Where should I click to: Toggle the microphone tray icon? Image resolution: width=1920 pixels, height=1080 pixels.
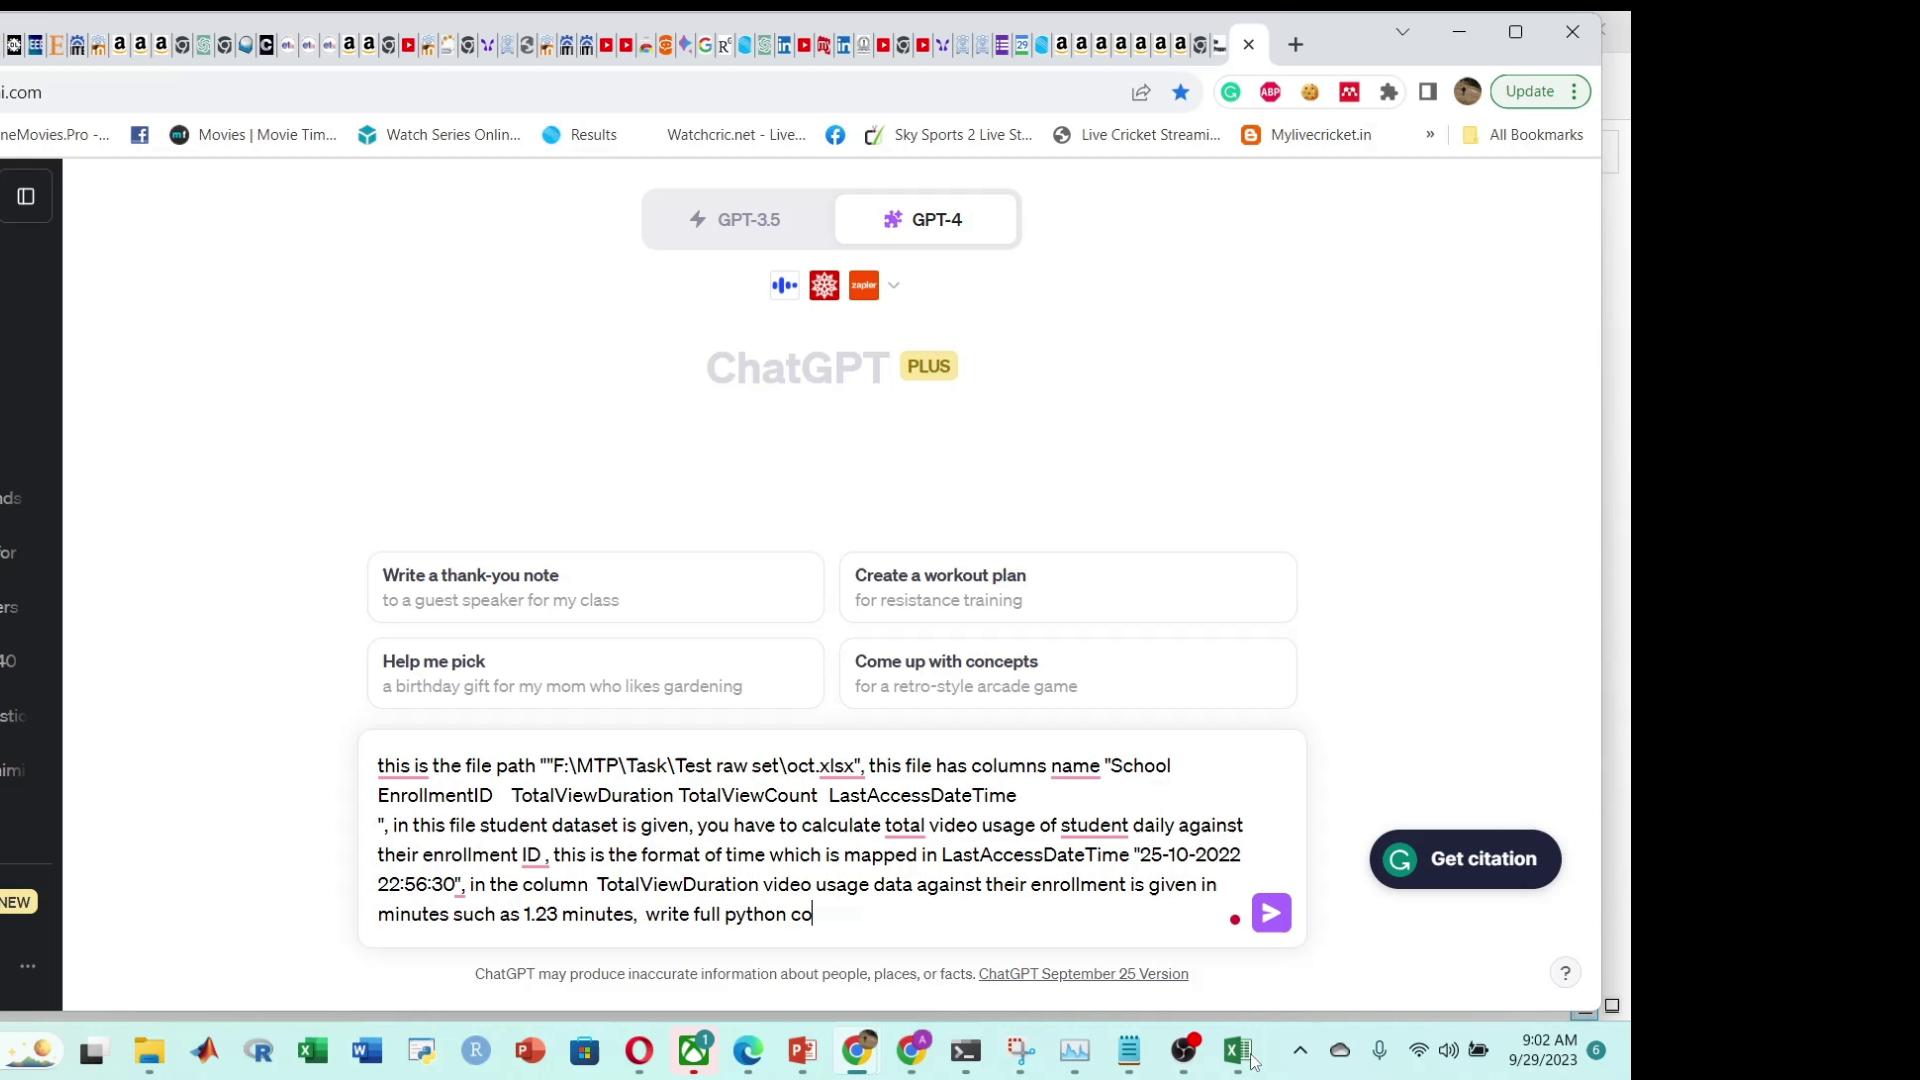1380,1050
